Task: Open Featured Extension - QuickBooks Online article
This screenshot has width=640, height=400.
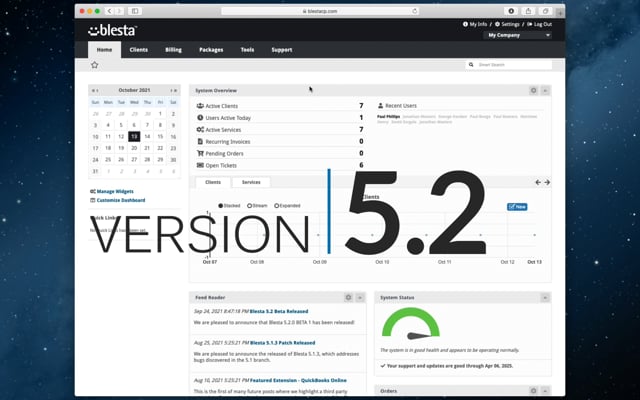Action: [x=298, y=380]
